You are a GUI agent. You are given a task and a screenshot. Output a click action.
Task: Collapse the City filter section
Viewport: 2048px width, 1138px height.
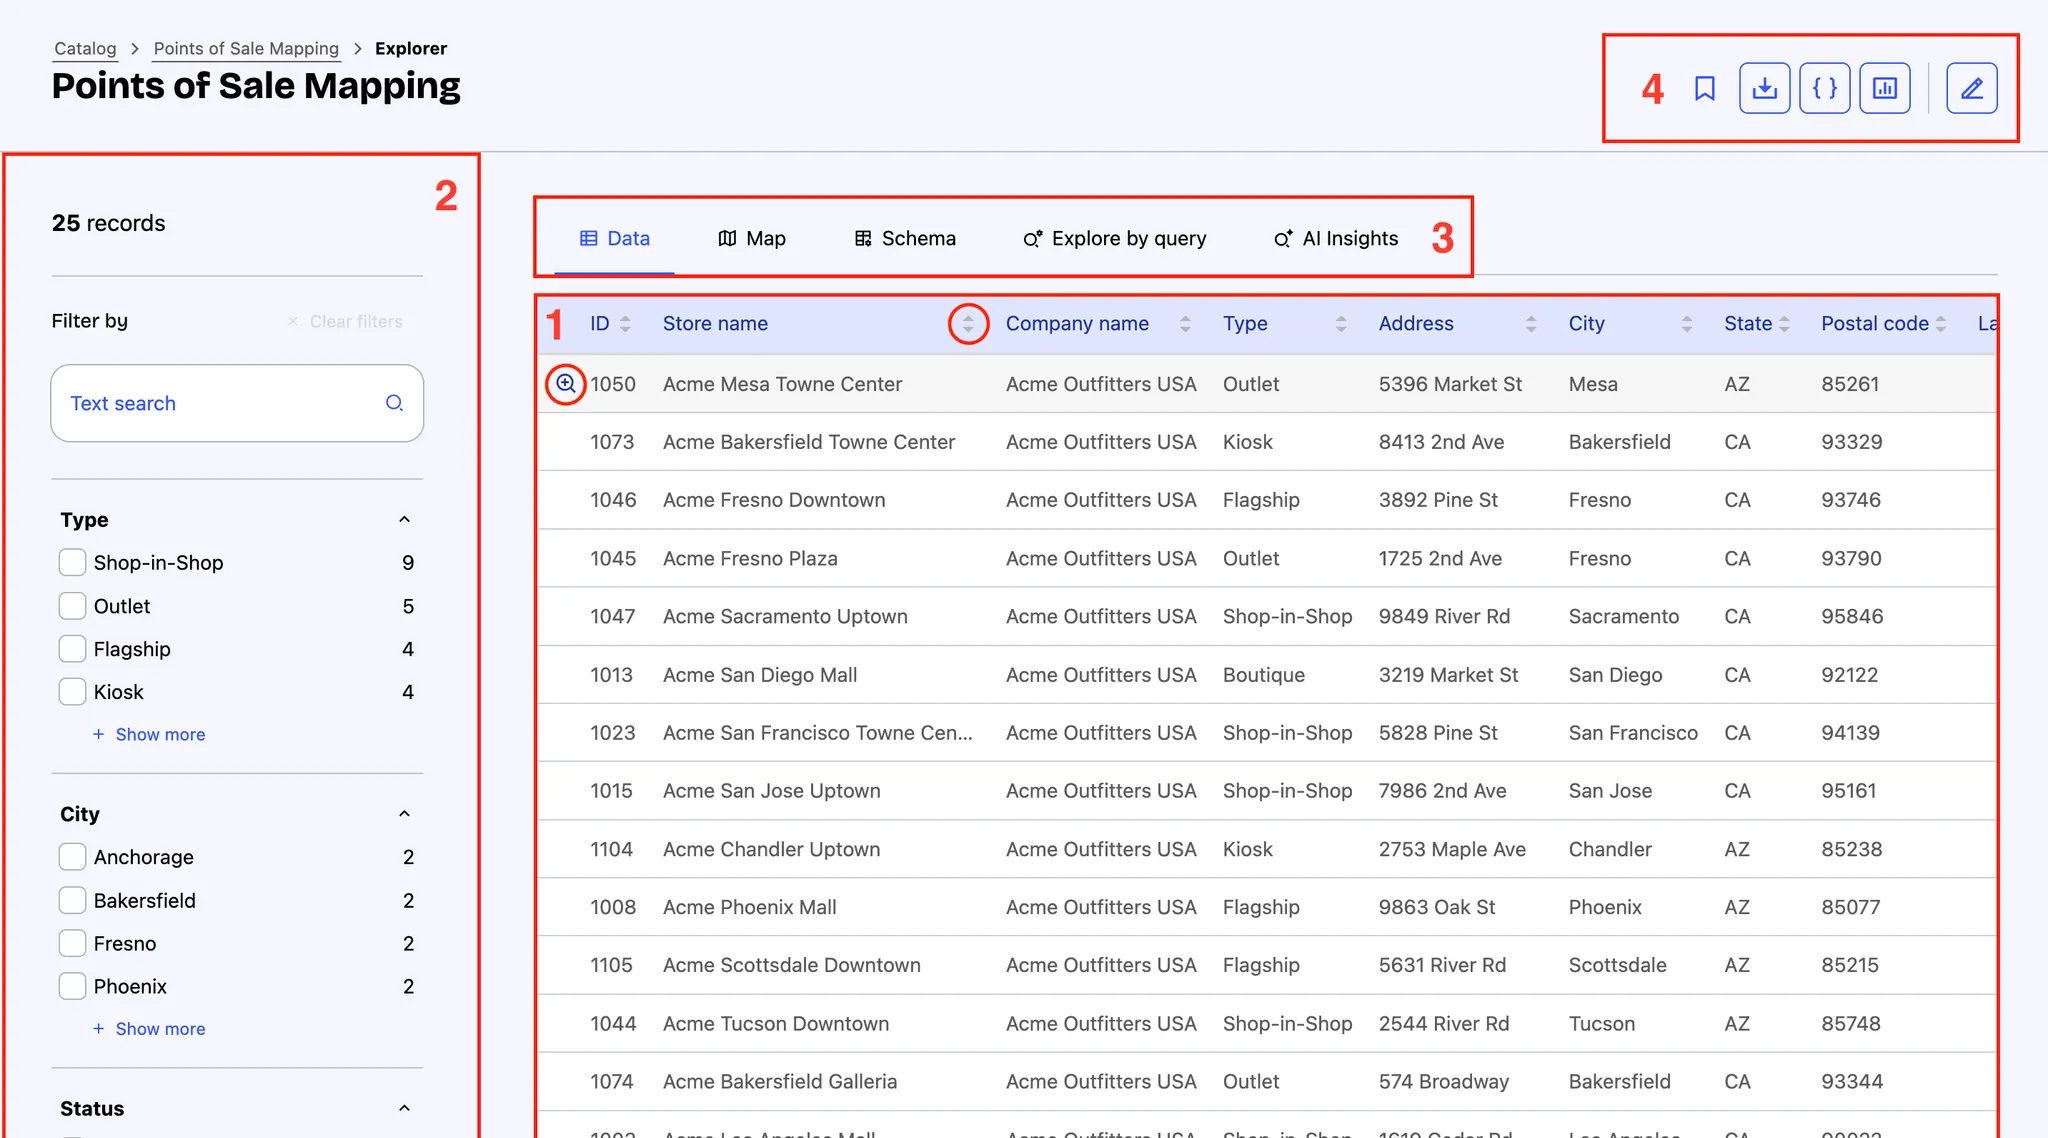pyautogui.click(x=404, y=814)
